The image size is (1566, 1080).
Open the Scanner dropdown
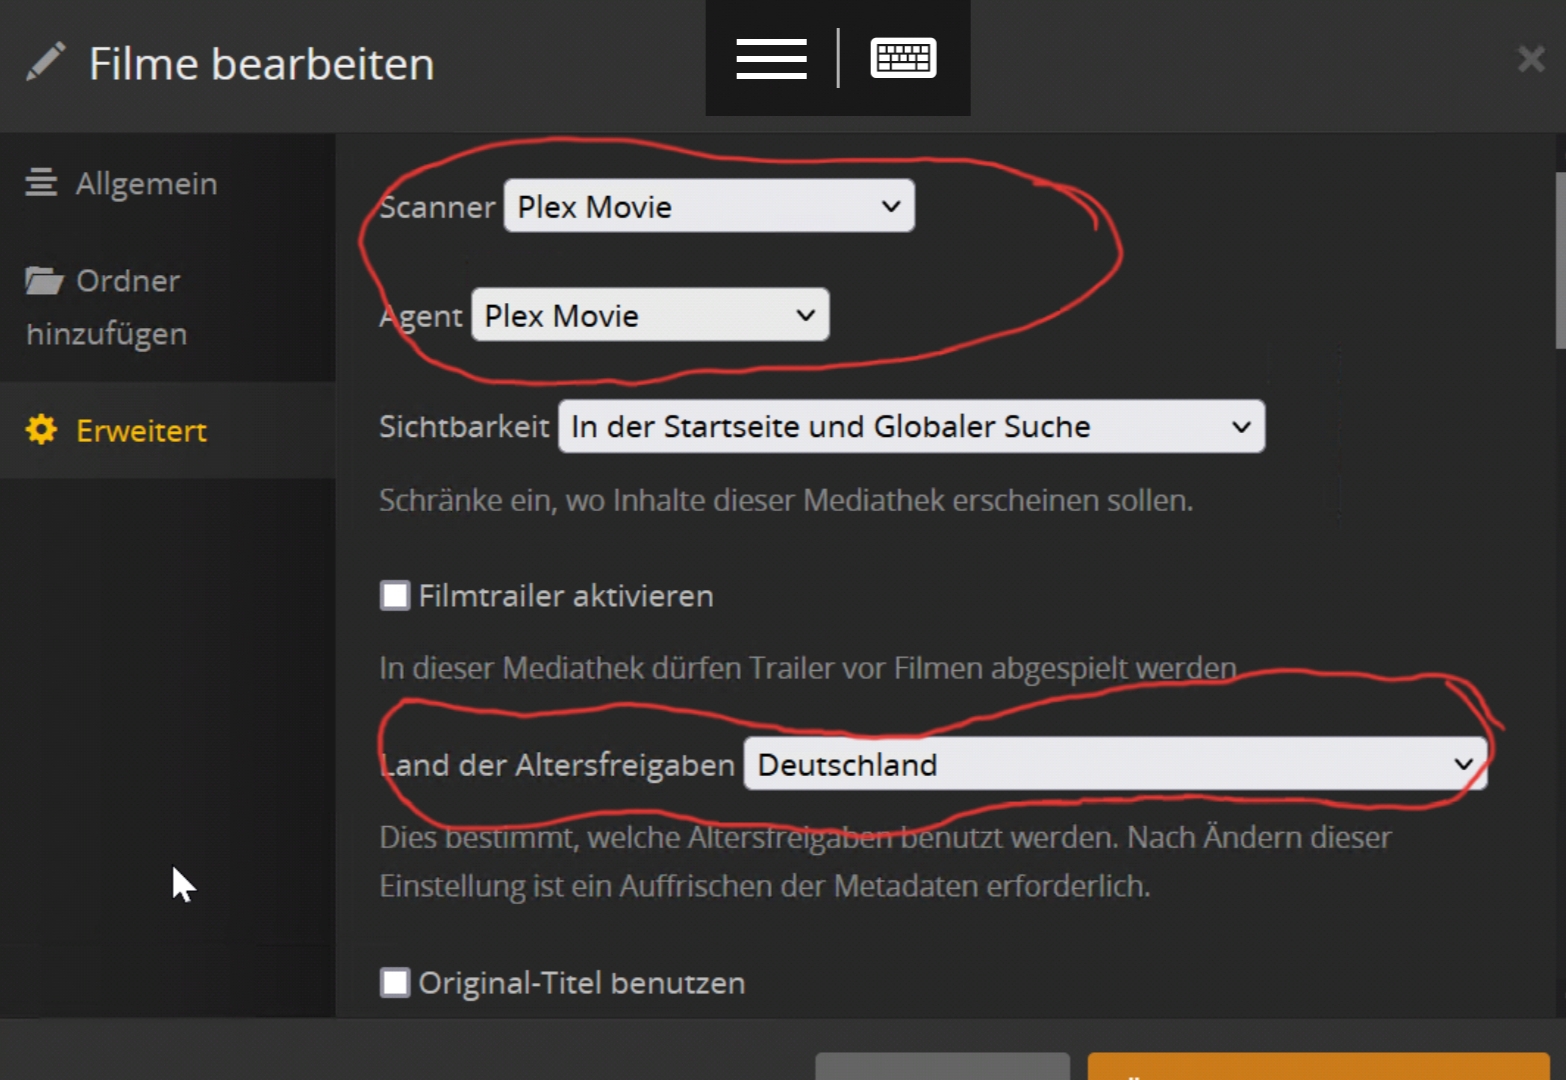pyautogui.click(x=709, y=206)
